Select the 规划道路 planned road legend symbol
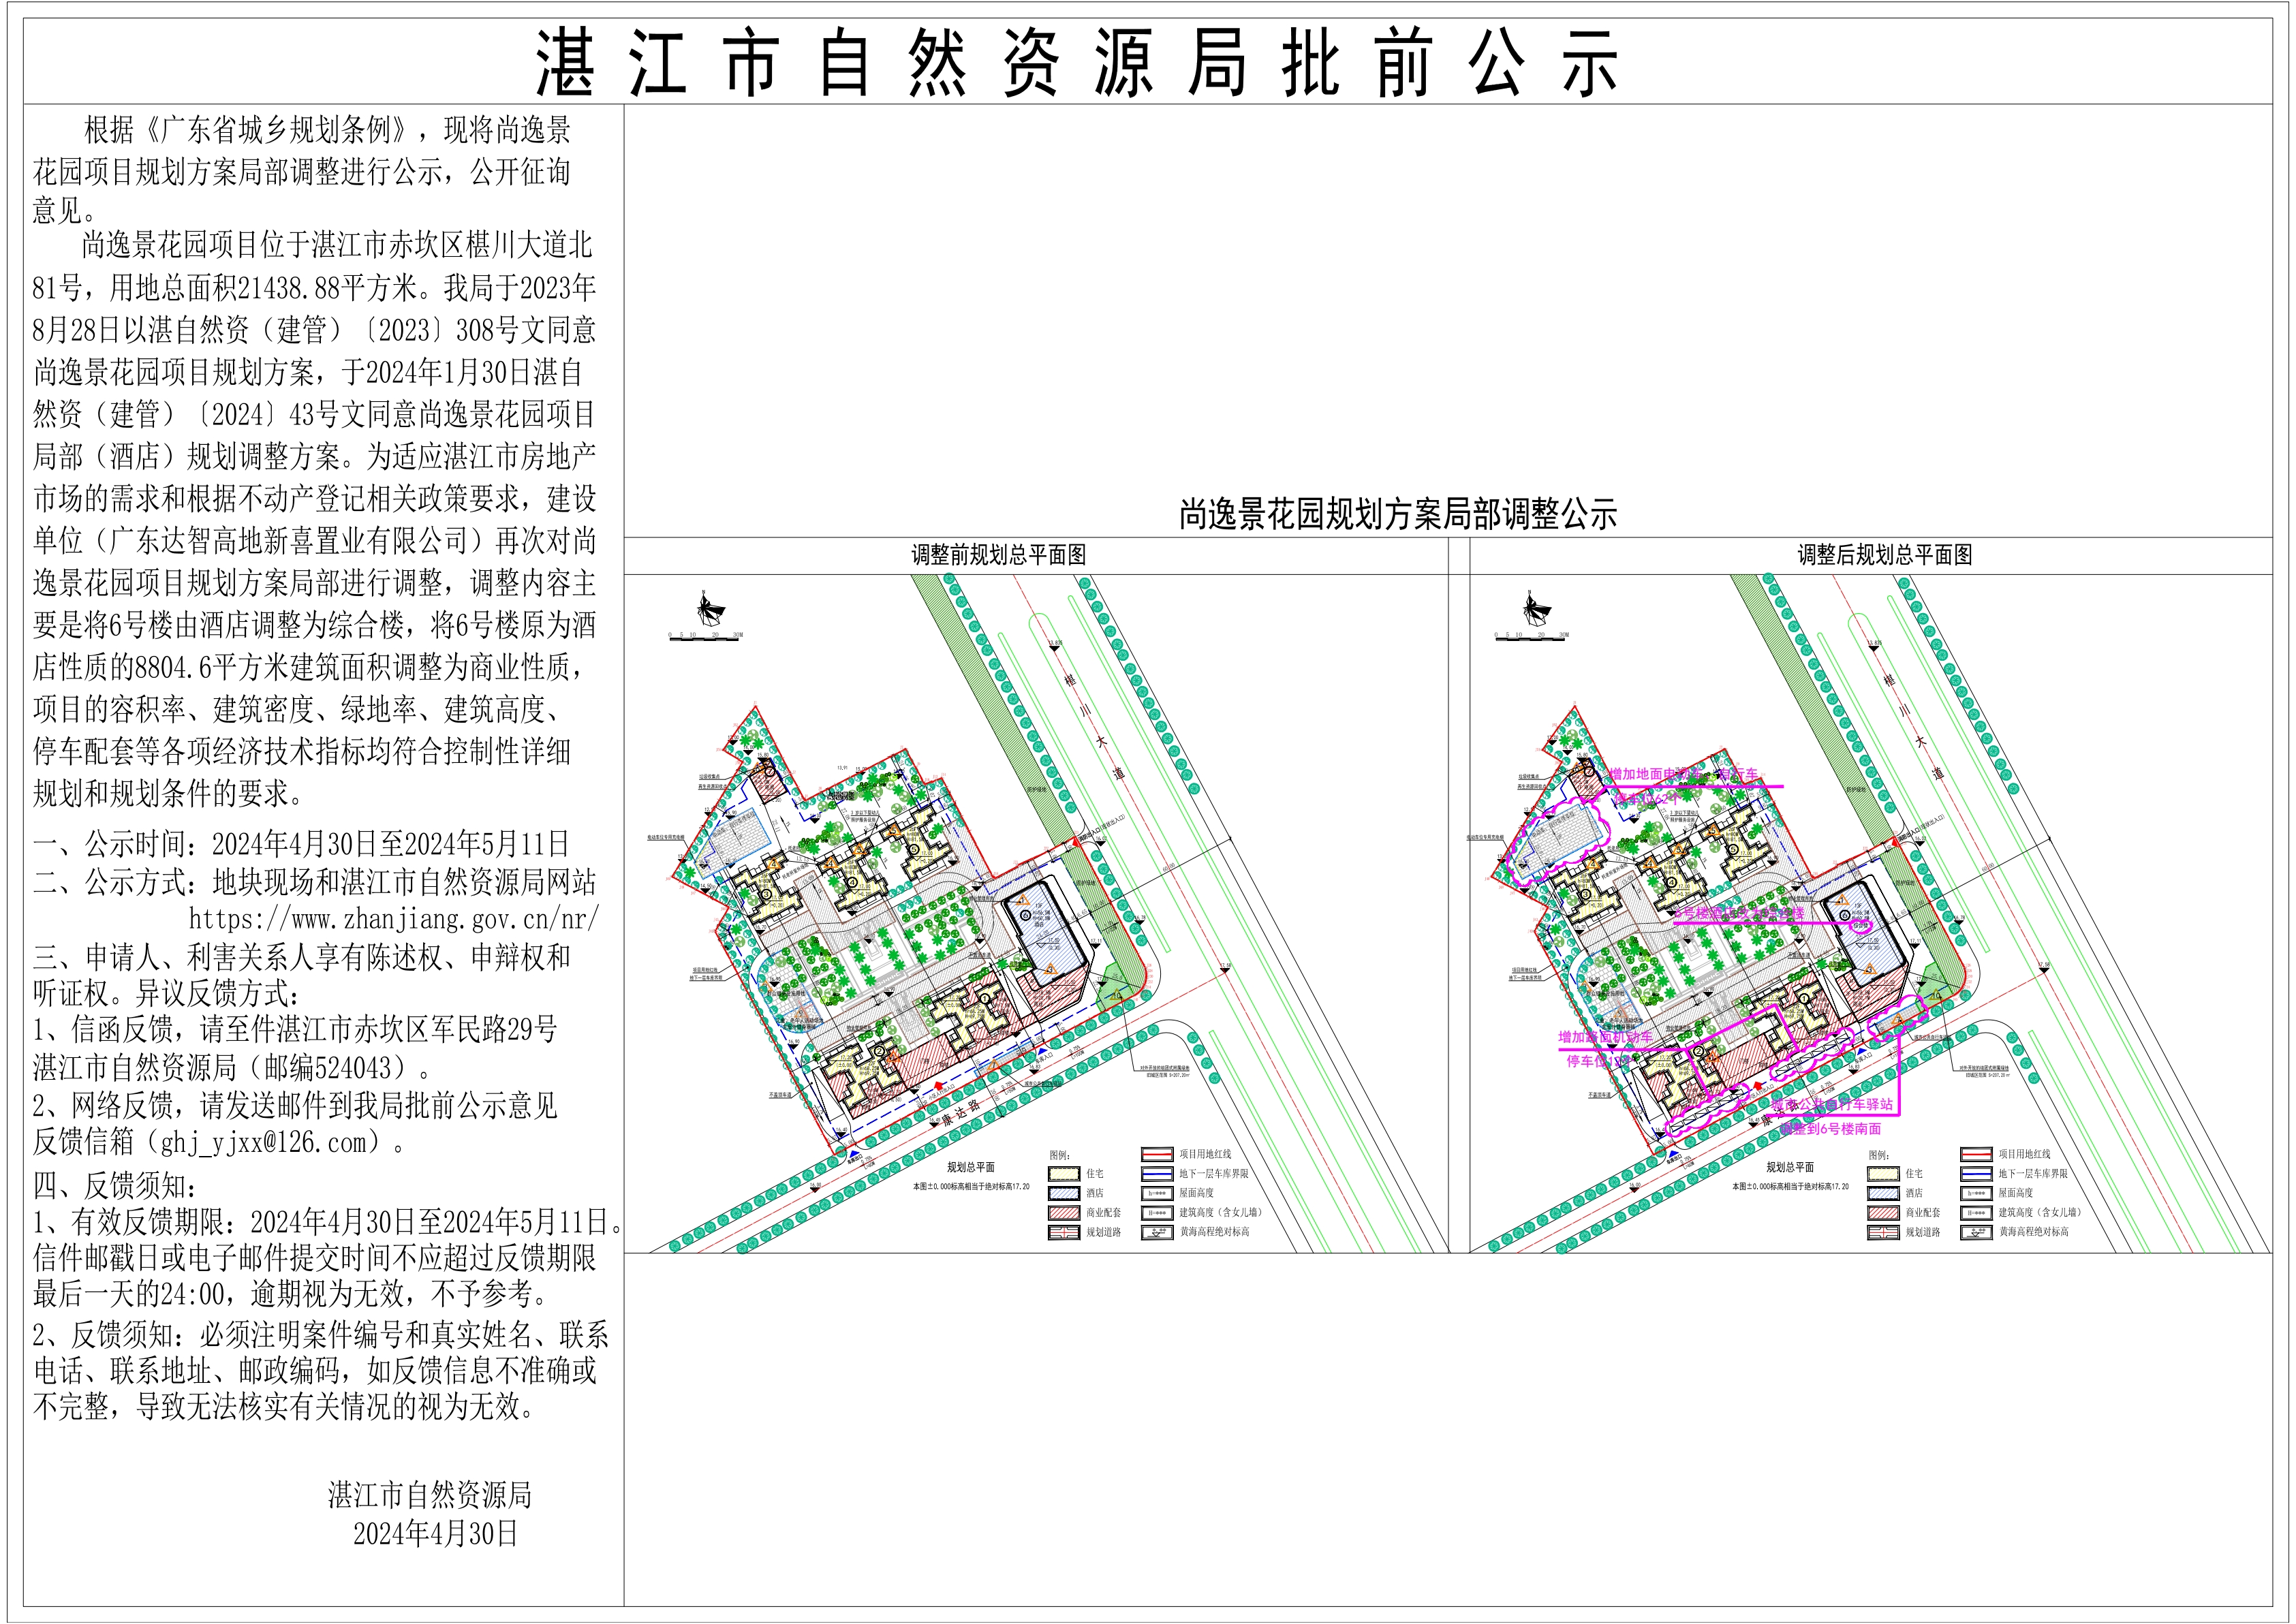Screen dimensions: 2296x1624 [1064, 1232]
